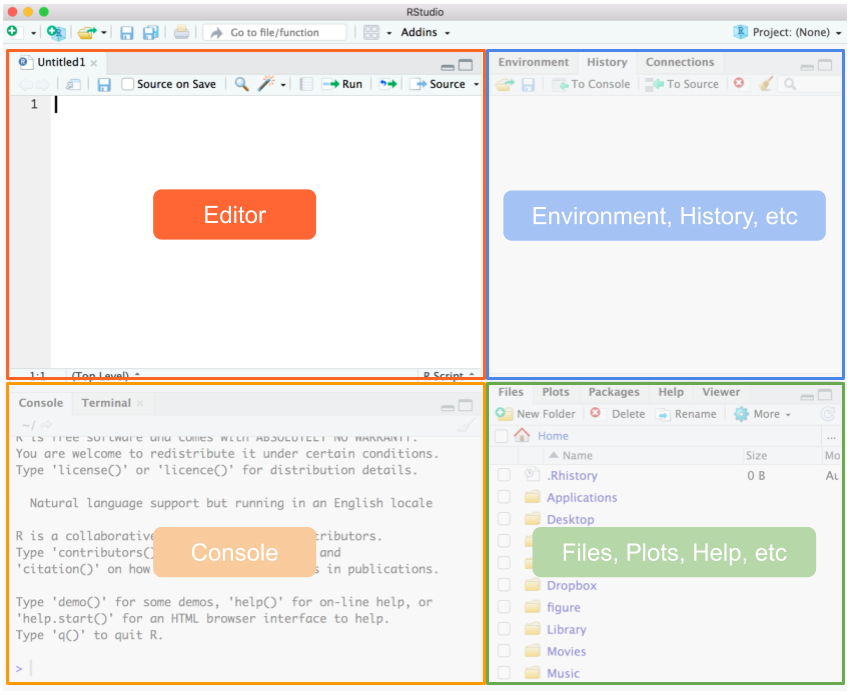This screenshot has height=695, width=850.
Task: Close the Terminal tab
Action: [x=140, y=403]
